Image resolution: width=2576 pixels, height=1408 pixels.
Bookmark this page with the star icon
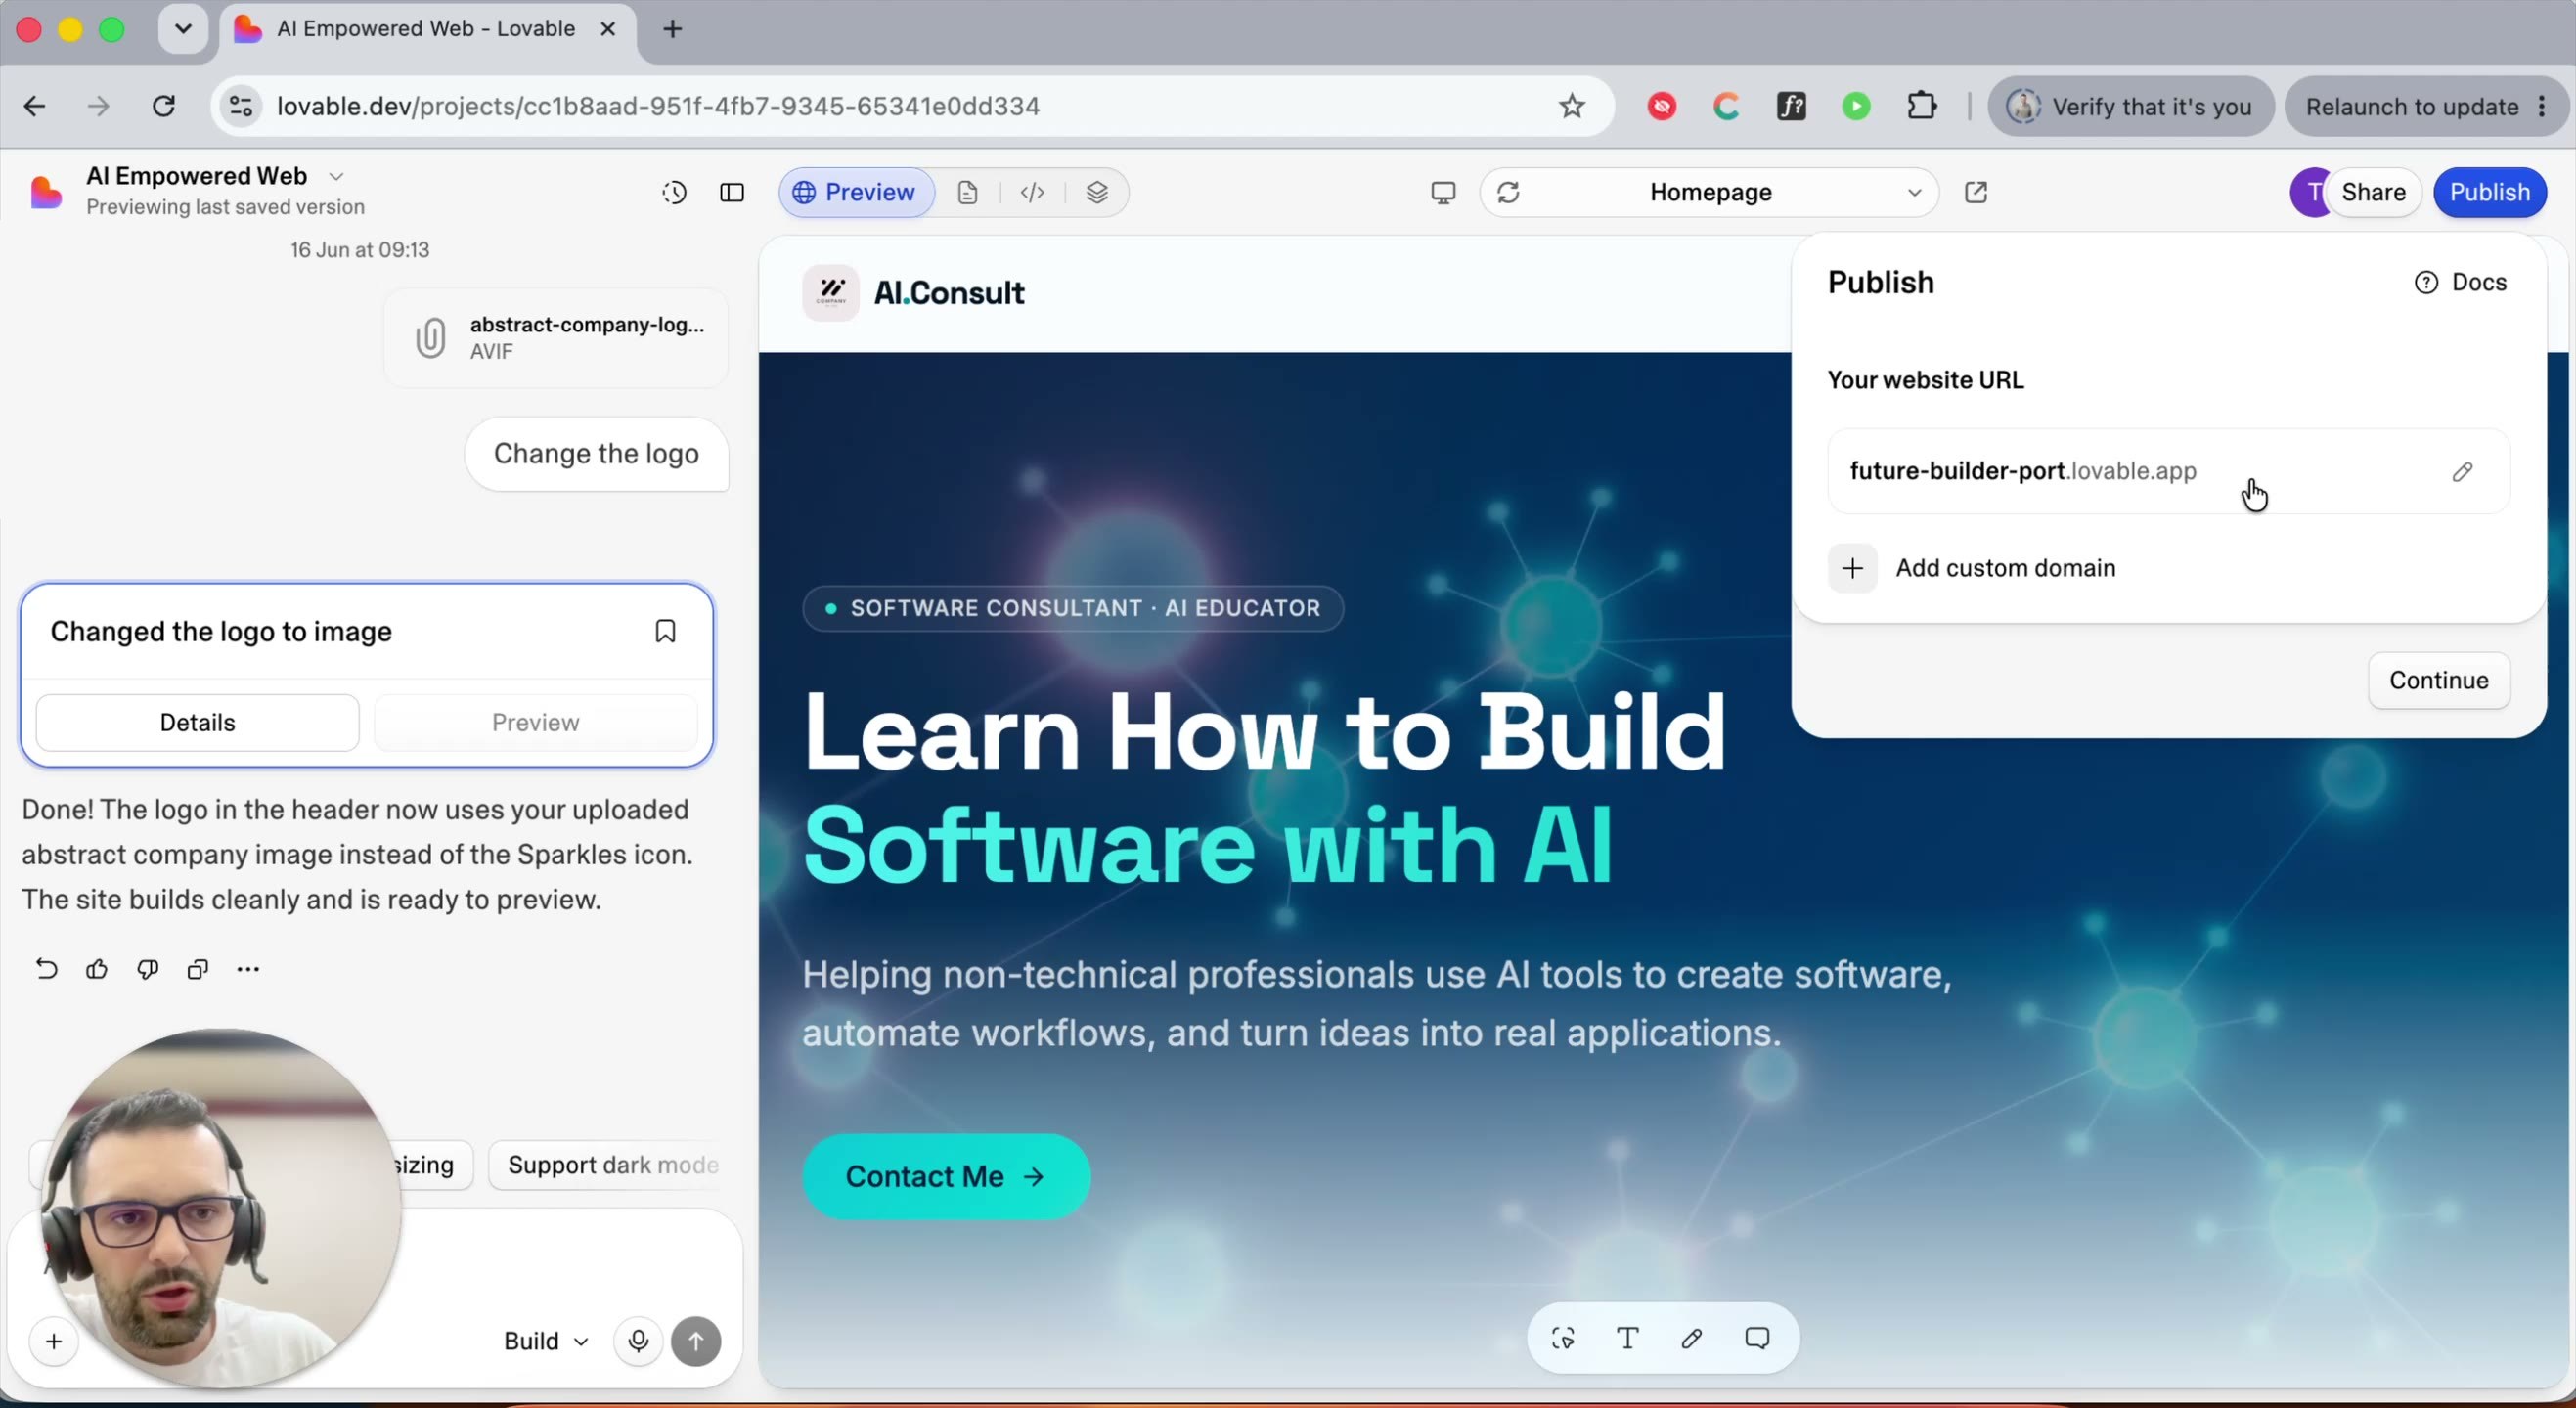(1572, 106)
